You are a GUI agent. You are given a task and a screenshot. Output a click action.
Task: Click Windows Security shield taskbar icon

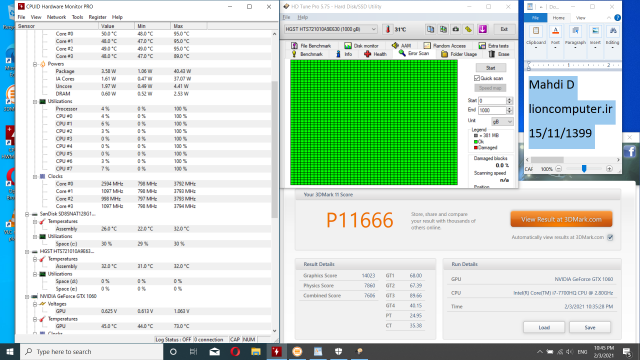(338, 351)
